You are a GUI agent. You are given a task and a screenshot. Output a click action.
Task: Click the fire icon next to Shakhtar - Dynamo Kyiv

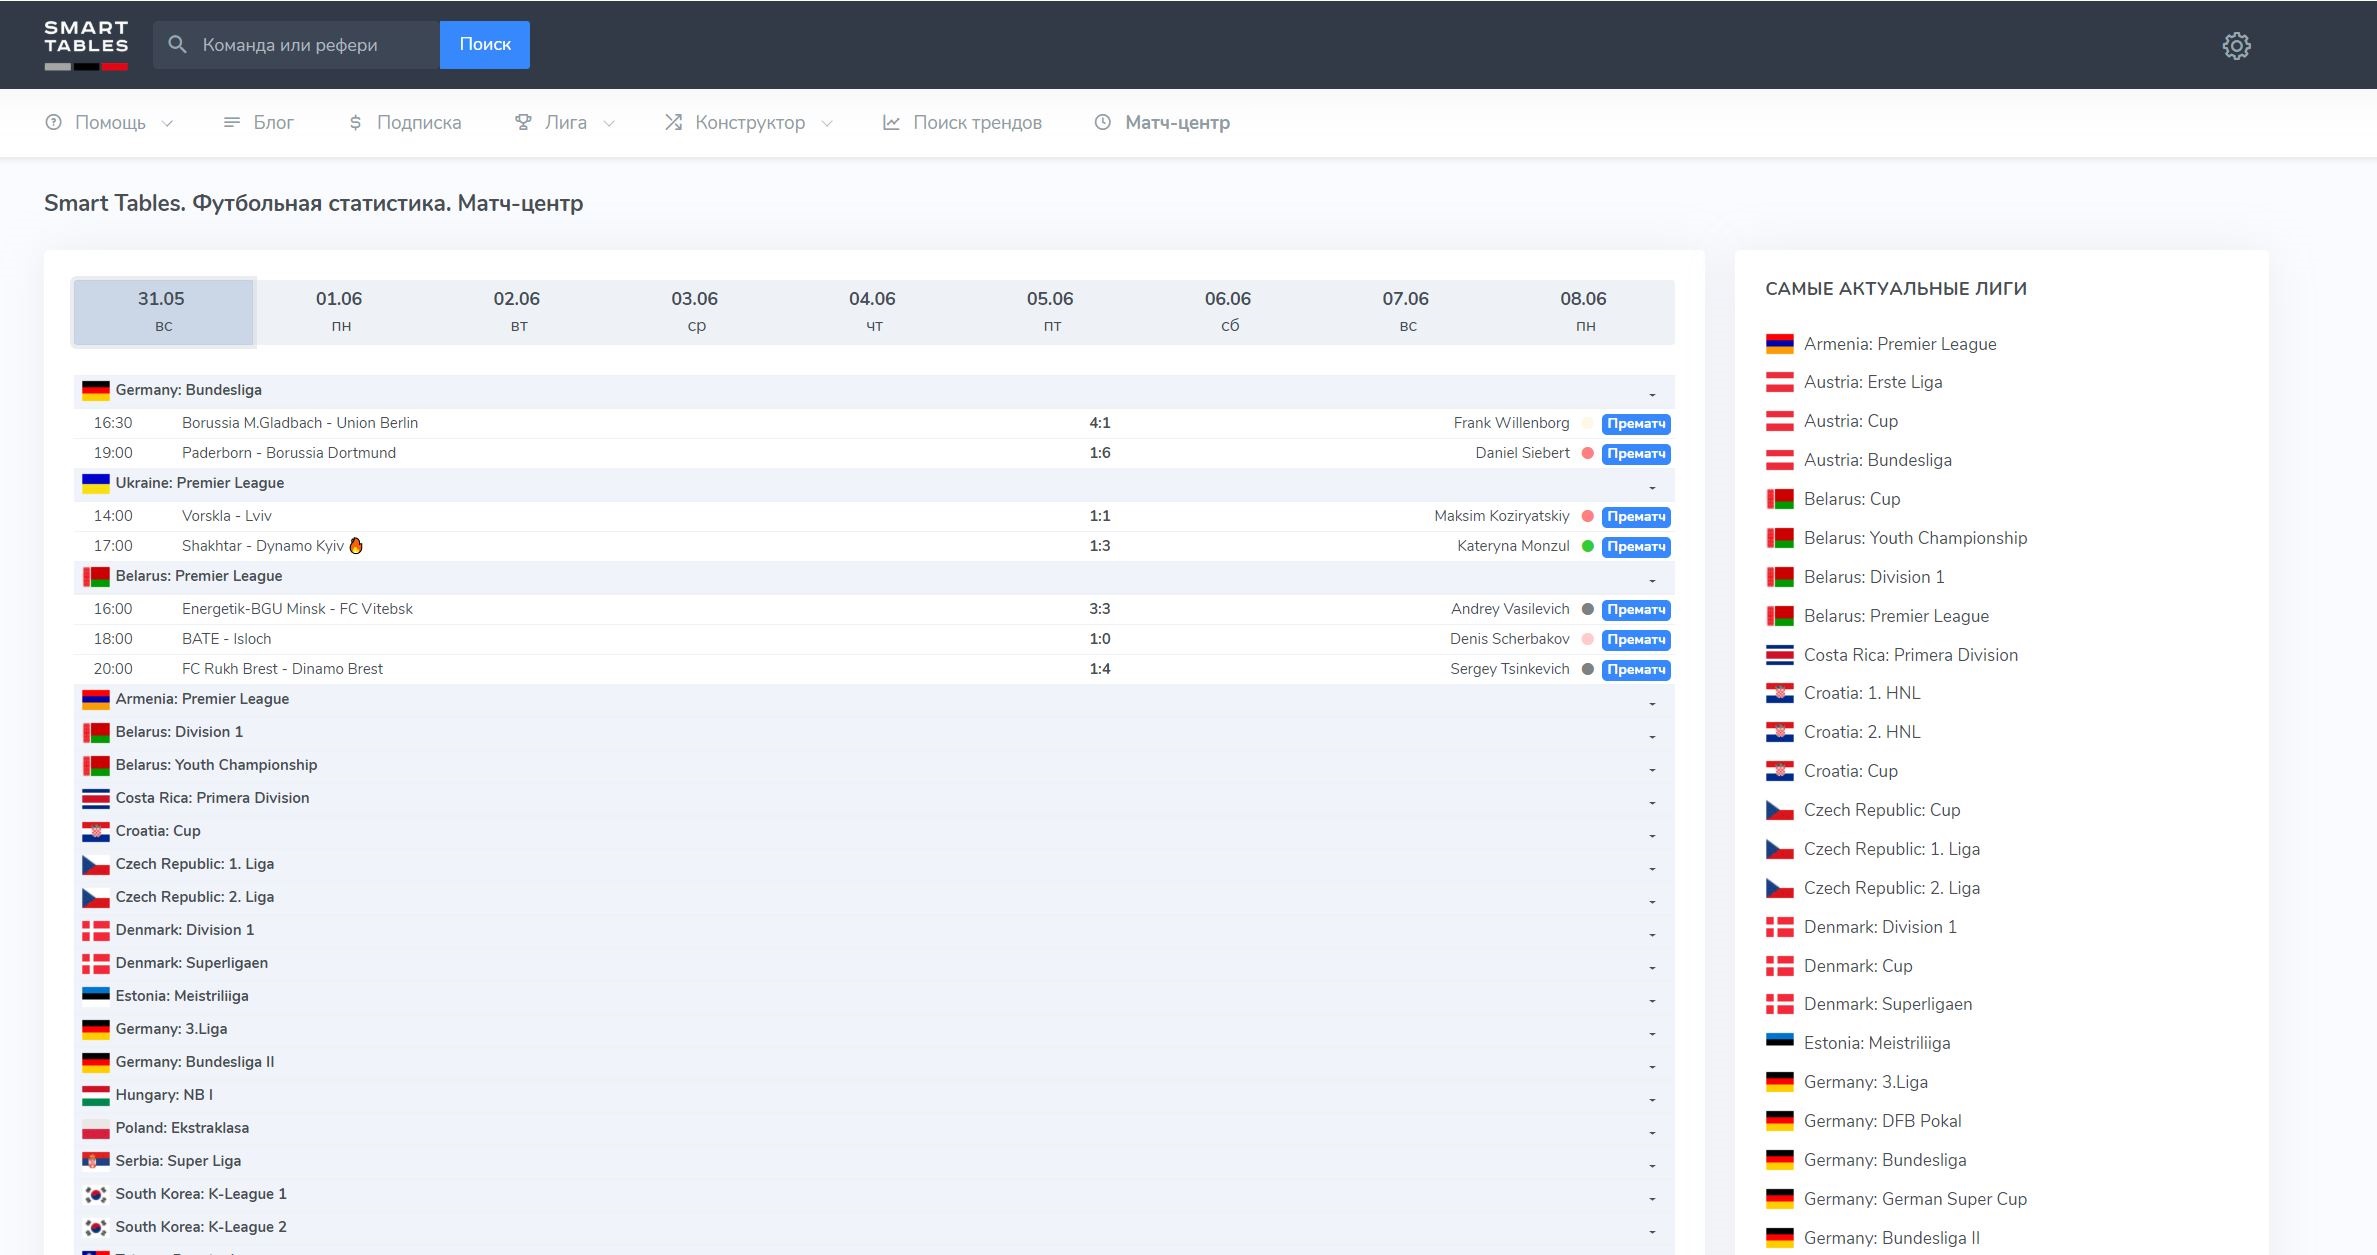[x=356, y=546]
